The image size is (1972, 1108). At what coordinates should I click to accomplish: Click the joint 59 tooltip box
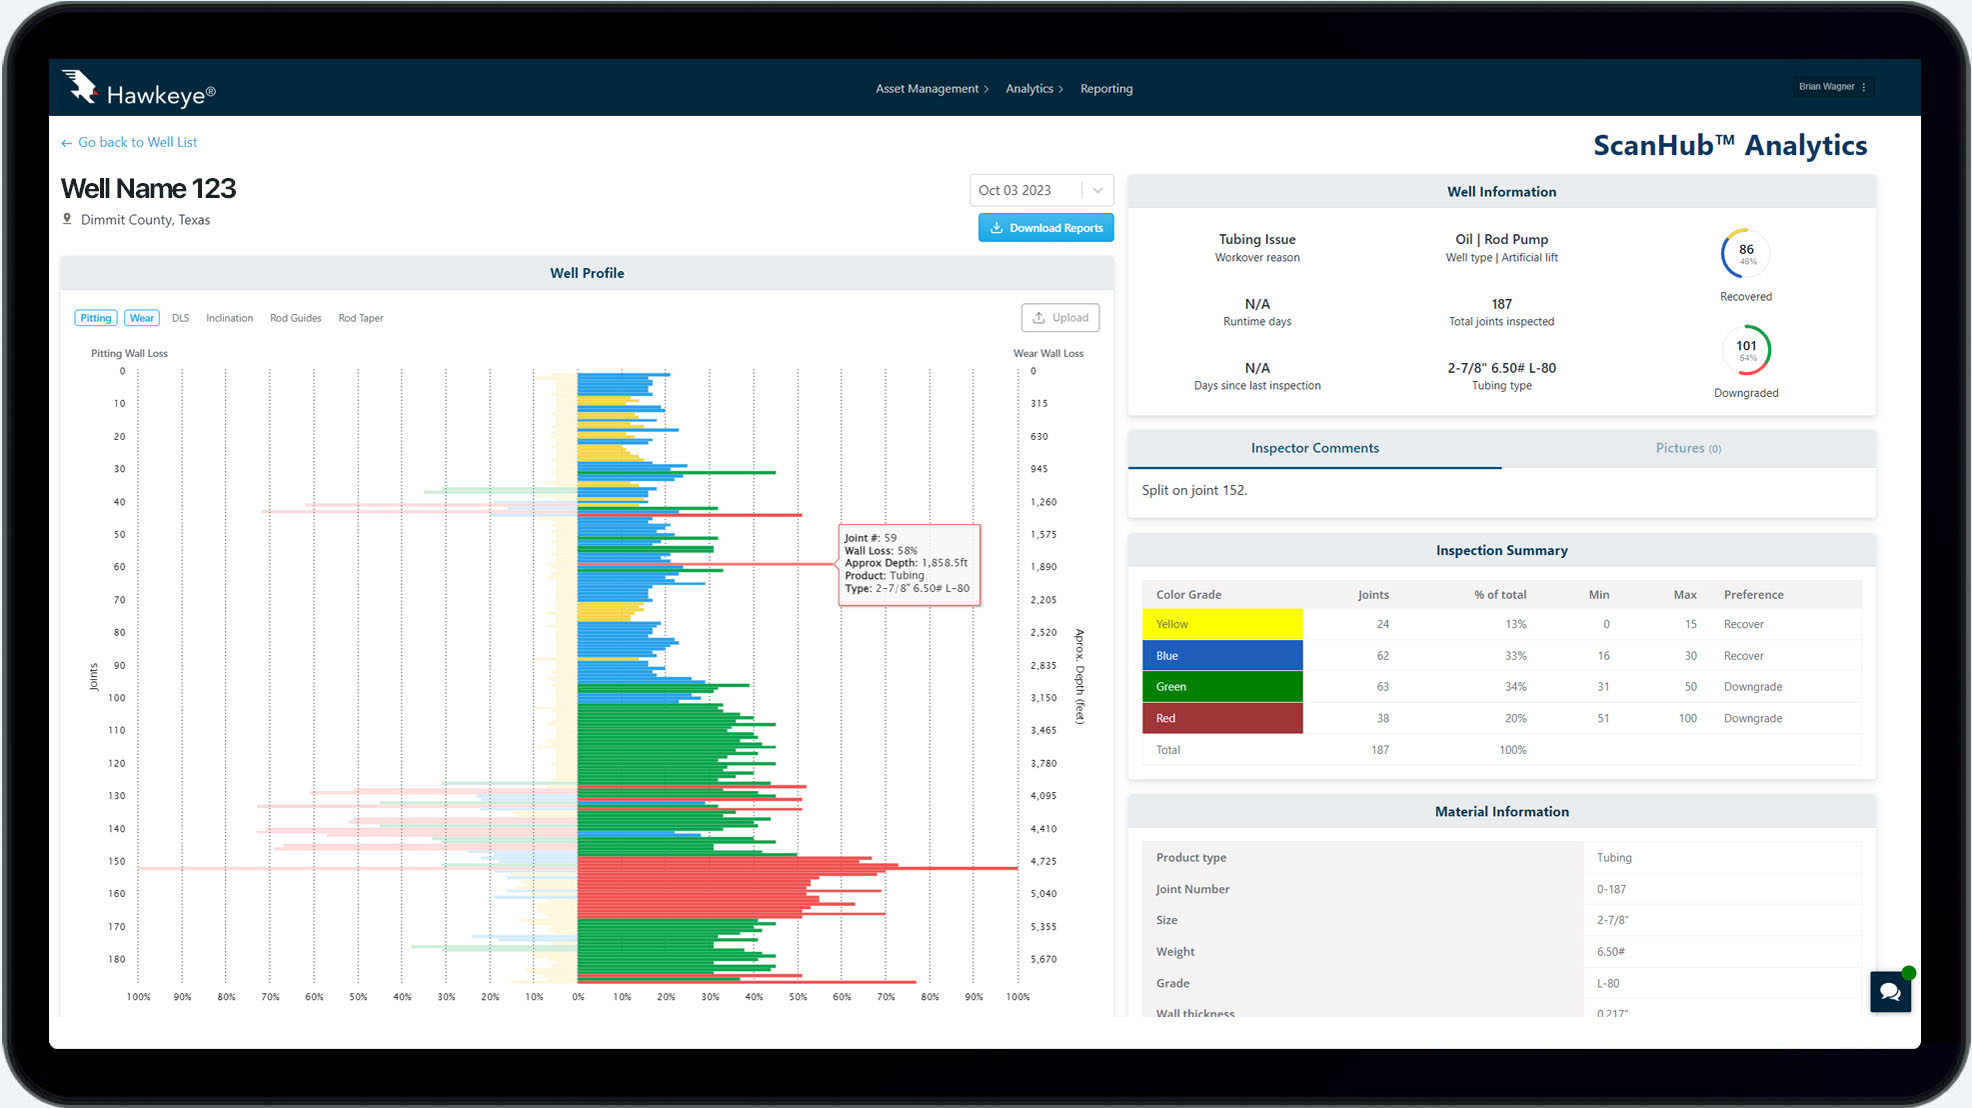pos(908,564)
